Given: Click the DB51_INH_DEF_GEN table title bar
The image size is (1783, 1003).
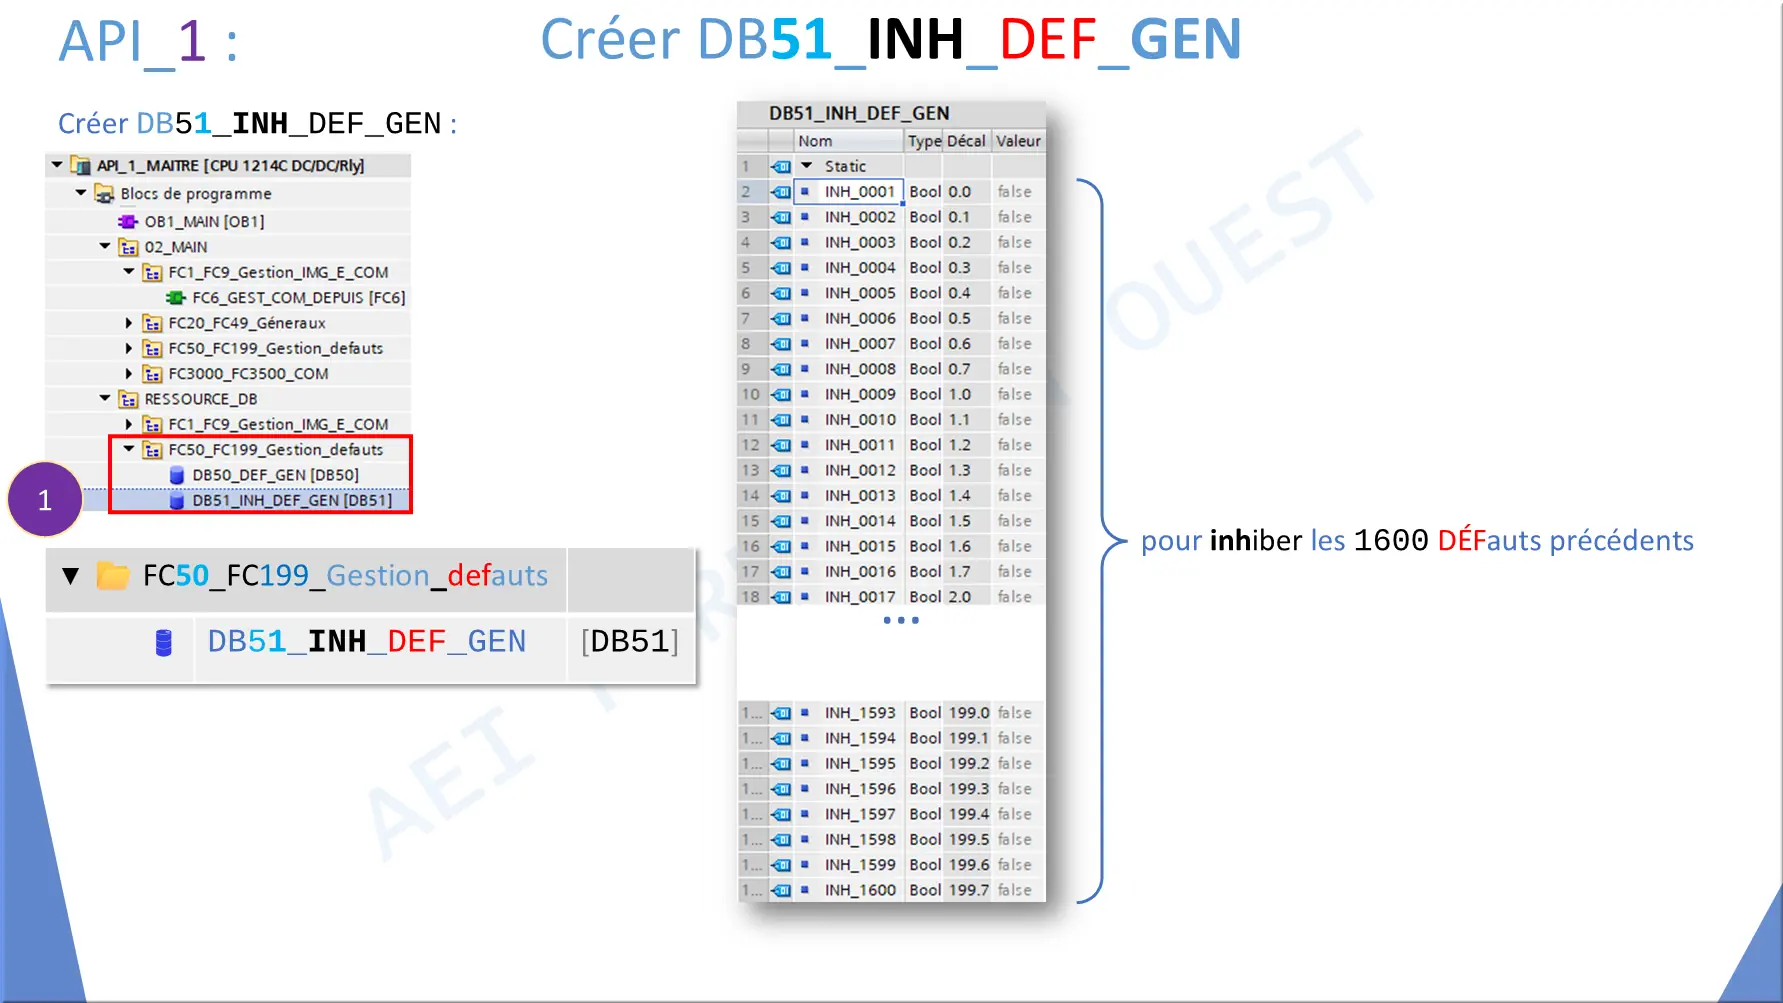Looking at the screenshot, I should pyautogui.click(x=891, y=114).
